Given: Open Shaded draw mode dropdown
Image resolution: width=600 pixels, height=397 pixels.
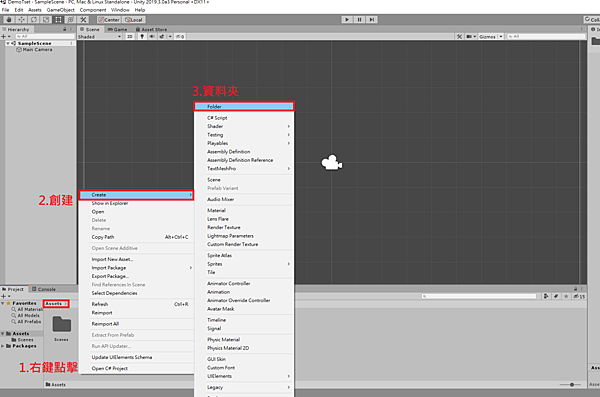Looking at the screenshot, I should 99,37.
